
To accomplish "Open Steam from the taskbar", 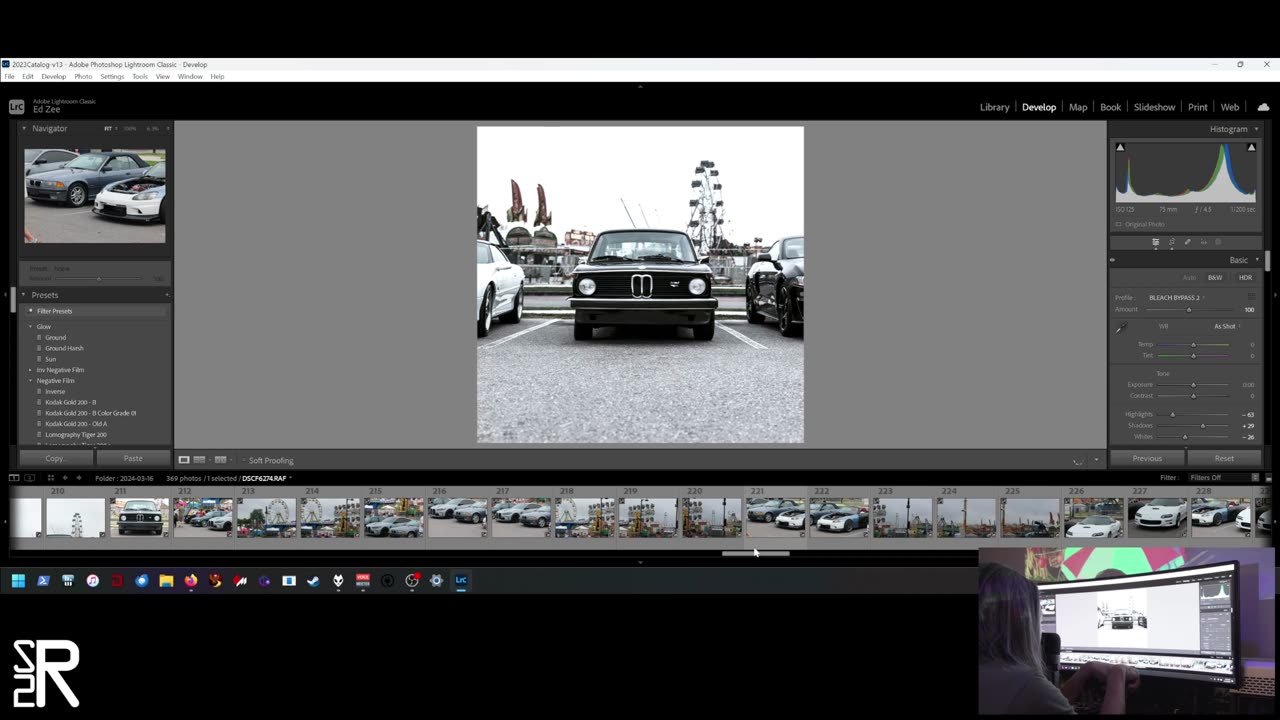I will point(313,580).
